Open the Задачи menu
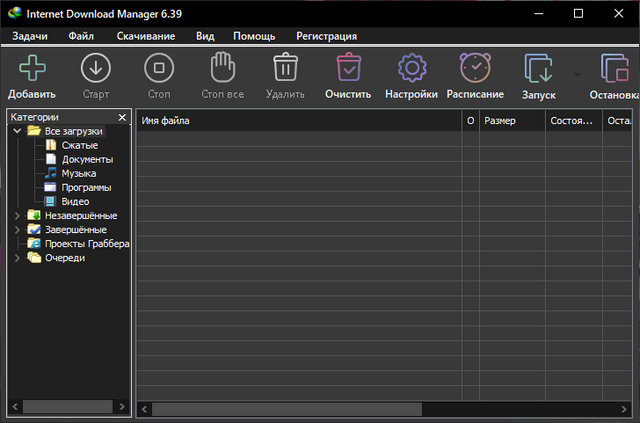The image size is (640, 423). (30, 36)
